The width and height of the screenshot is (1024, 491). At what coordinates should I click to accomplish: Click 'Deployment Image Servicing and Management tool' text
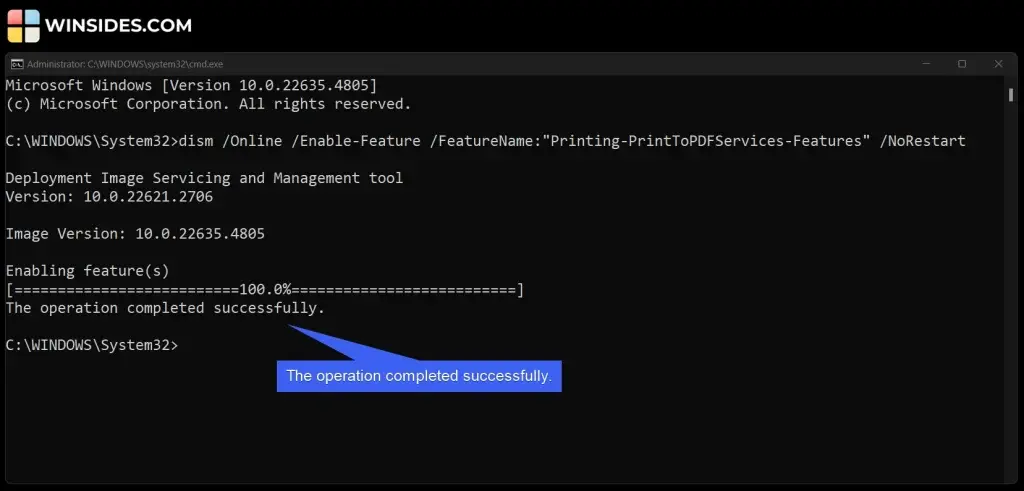204,178
